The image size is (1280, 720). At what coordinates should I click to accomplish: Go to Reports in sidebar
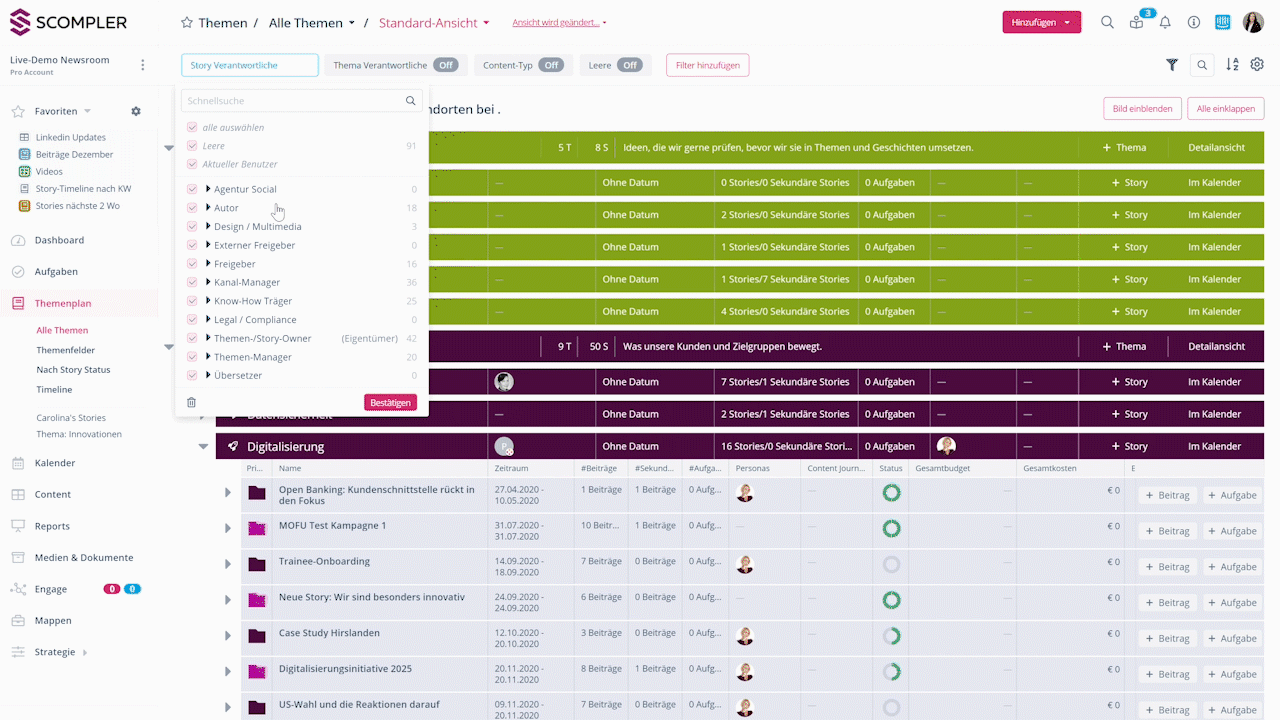point(52,526)
